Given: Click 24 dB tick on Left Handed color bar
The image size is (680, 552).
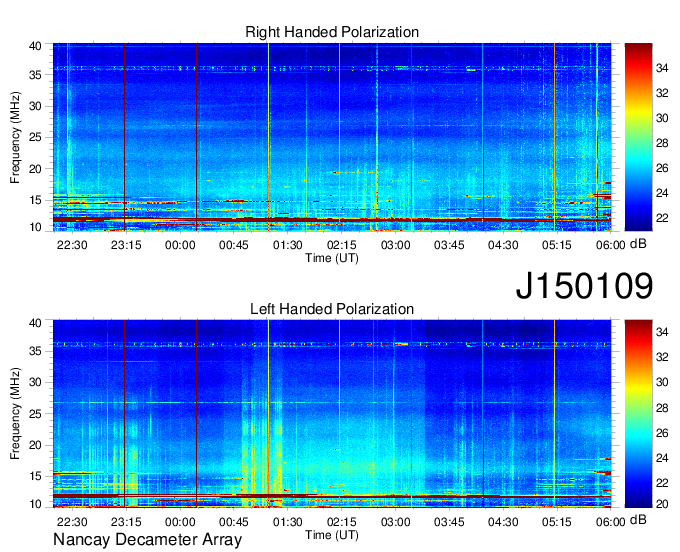Looking at the screenshot, I should tap(662, 458).
